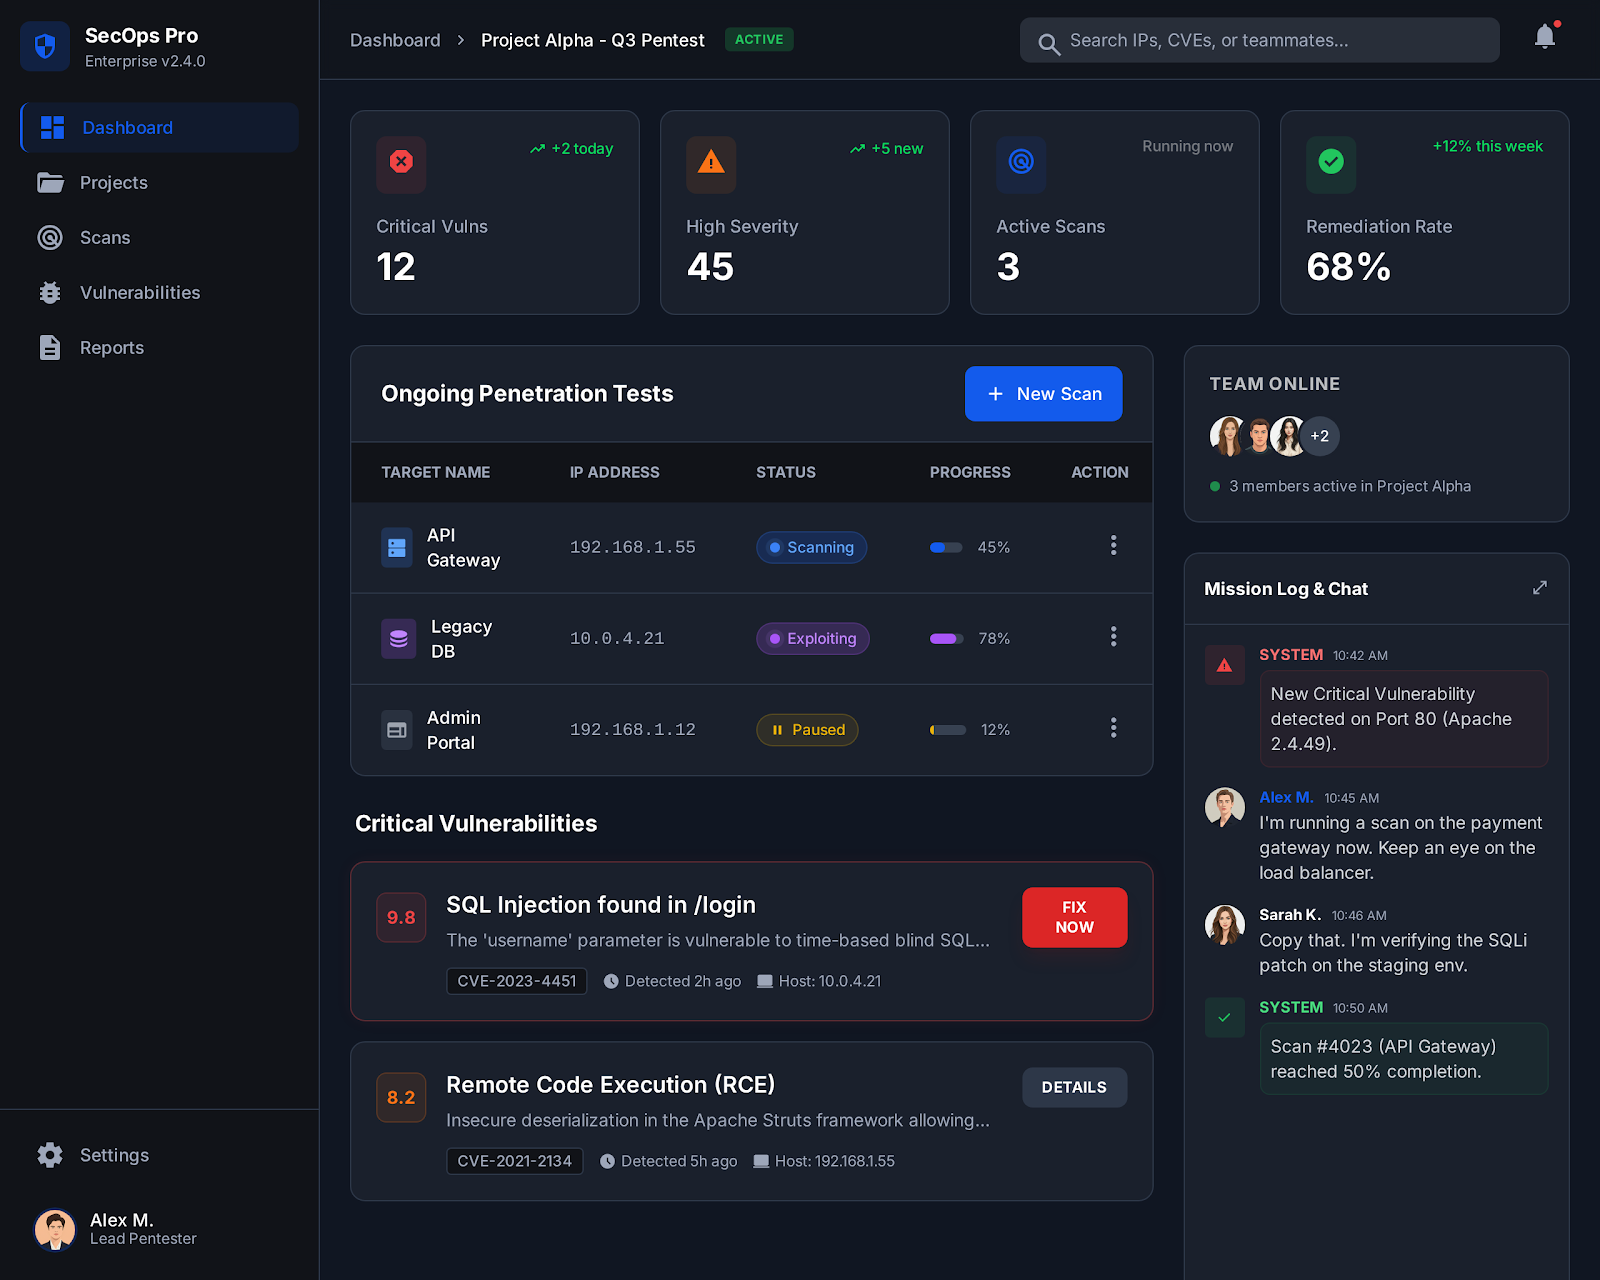1600x1280 pixels.
Task: Click the Critical Vulns red alert icon
Action: click(x=400, y=164)
